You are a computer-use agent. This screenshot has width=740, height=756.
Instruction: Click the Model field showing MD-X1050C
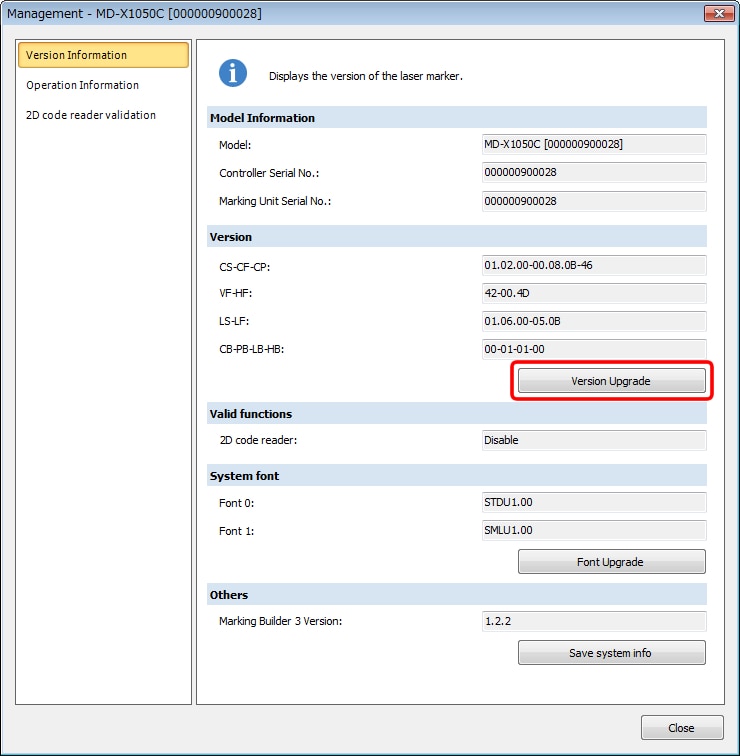pos(593,145)
